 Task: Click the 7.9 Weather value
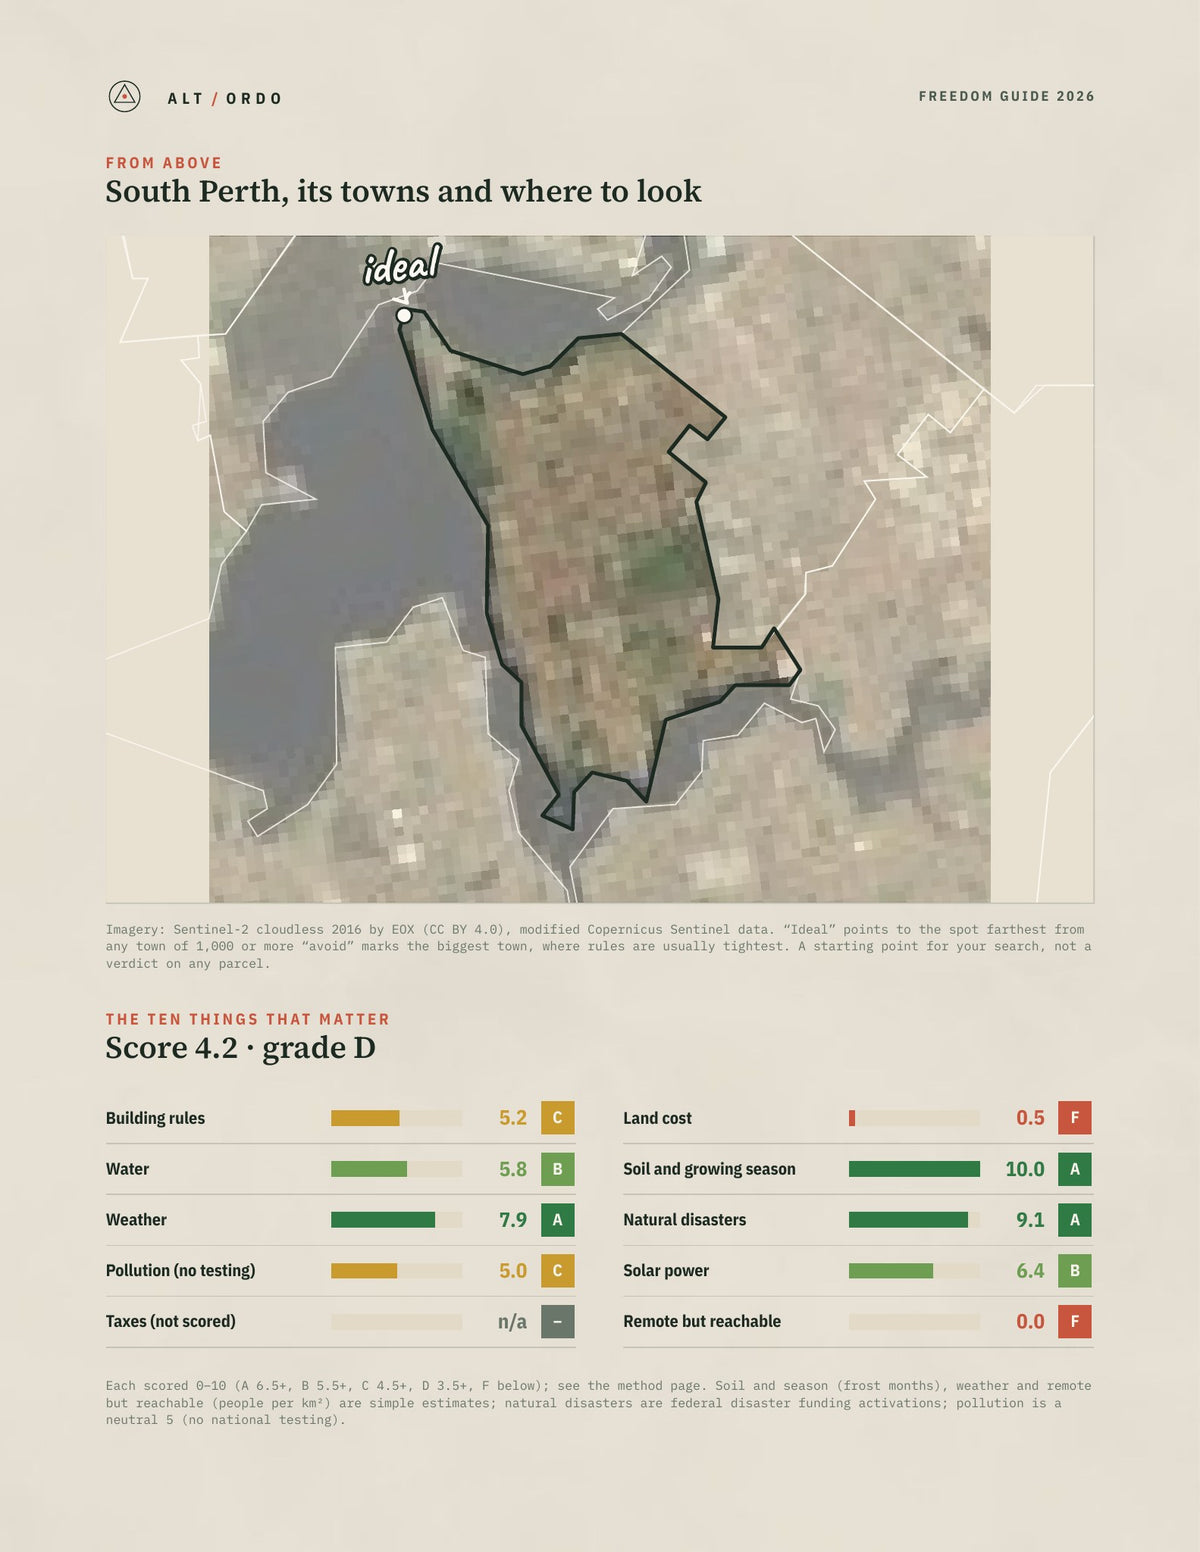[x=513, y=1220]
